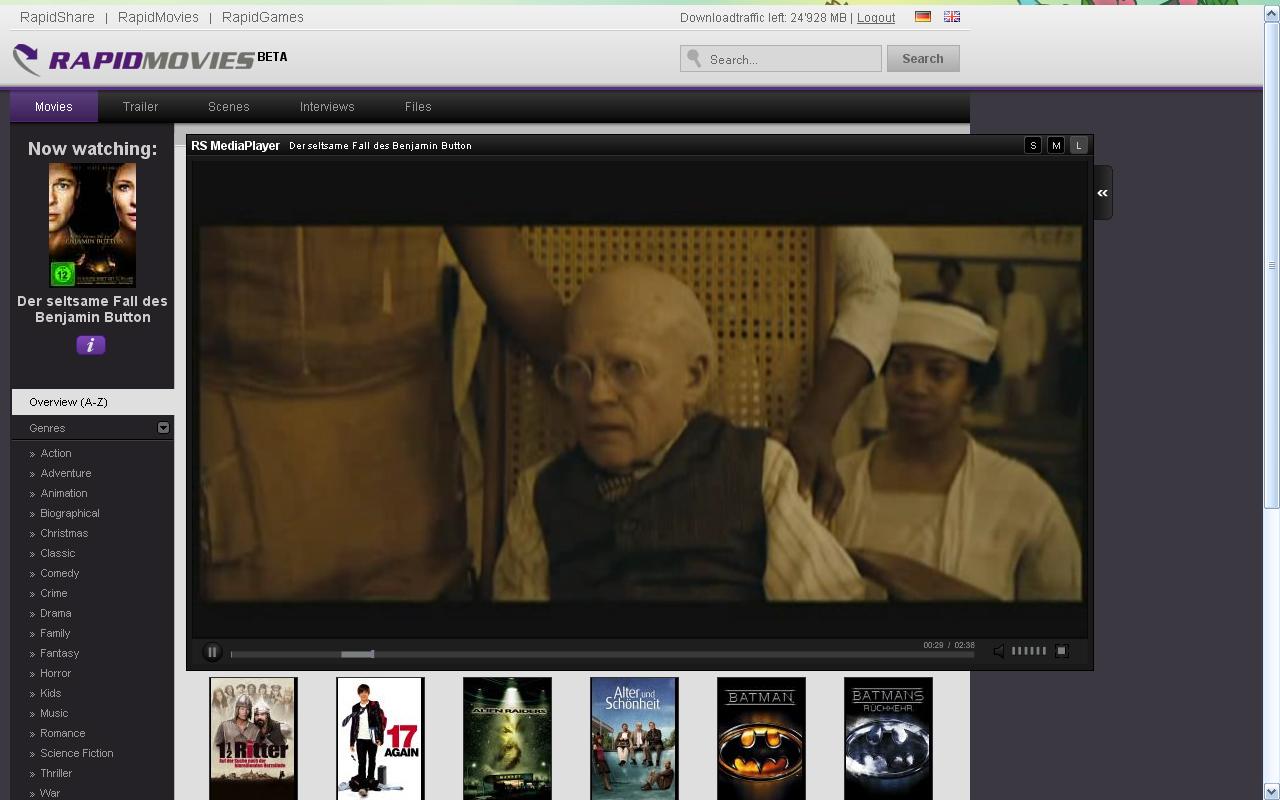Open the RapidGames link
Image resolution: width=1280 pixels, height=800 pixels.
263,17
